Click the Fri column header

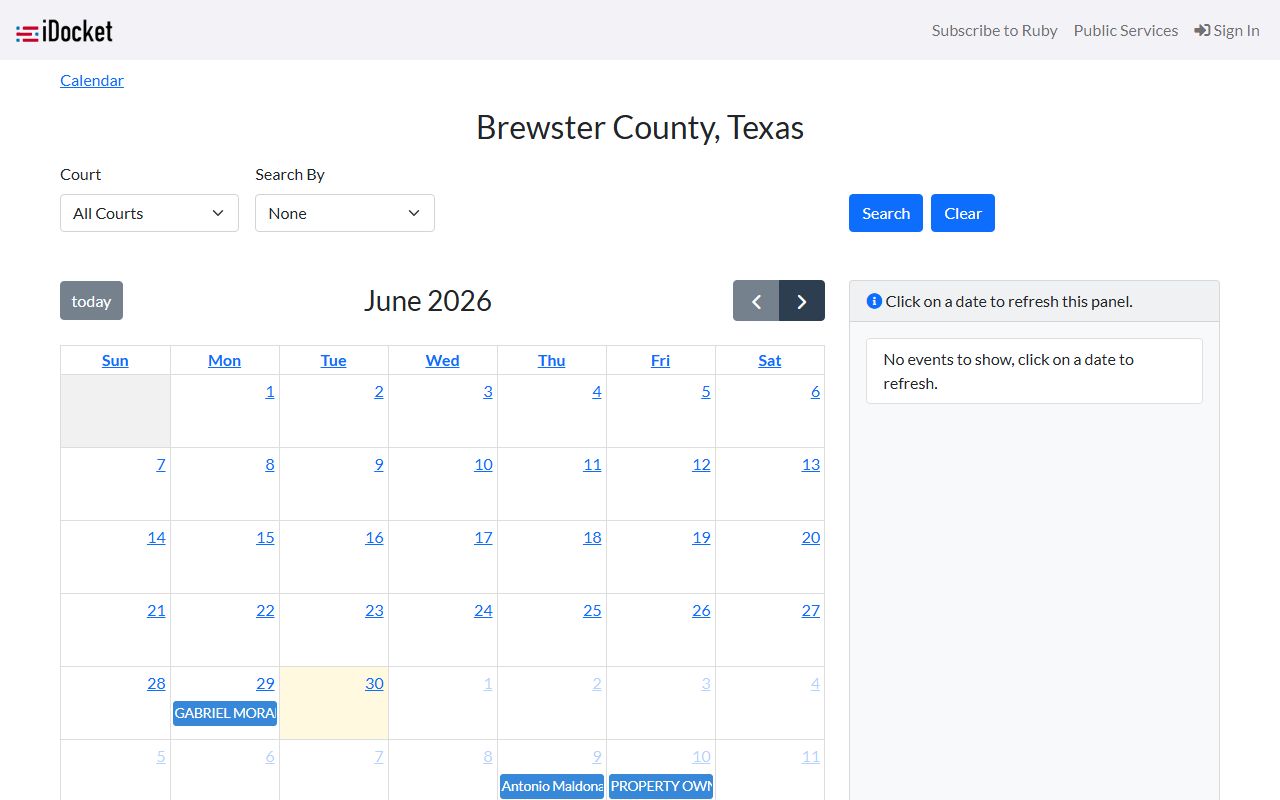point(660,360)
